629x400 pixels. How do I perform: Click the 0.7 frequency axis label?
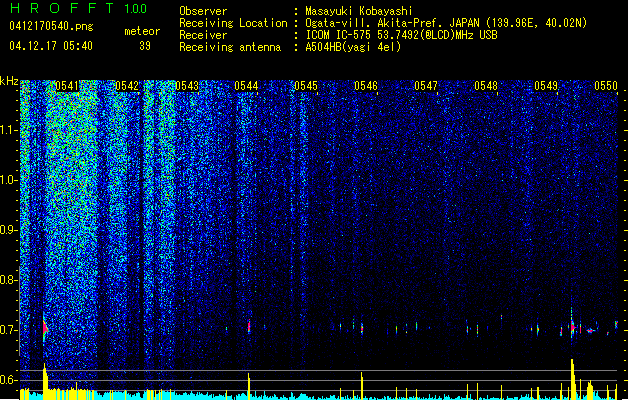(x=8, y=330)
